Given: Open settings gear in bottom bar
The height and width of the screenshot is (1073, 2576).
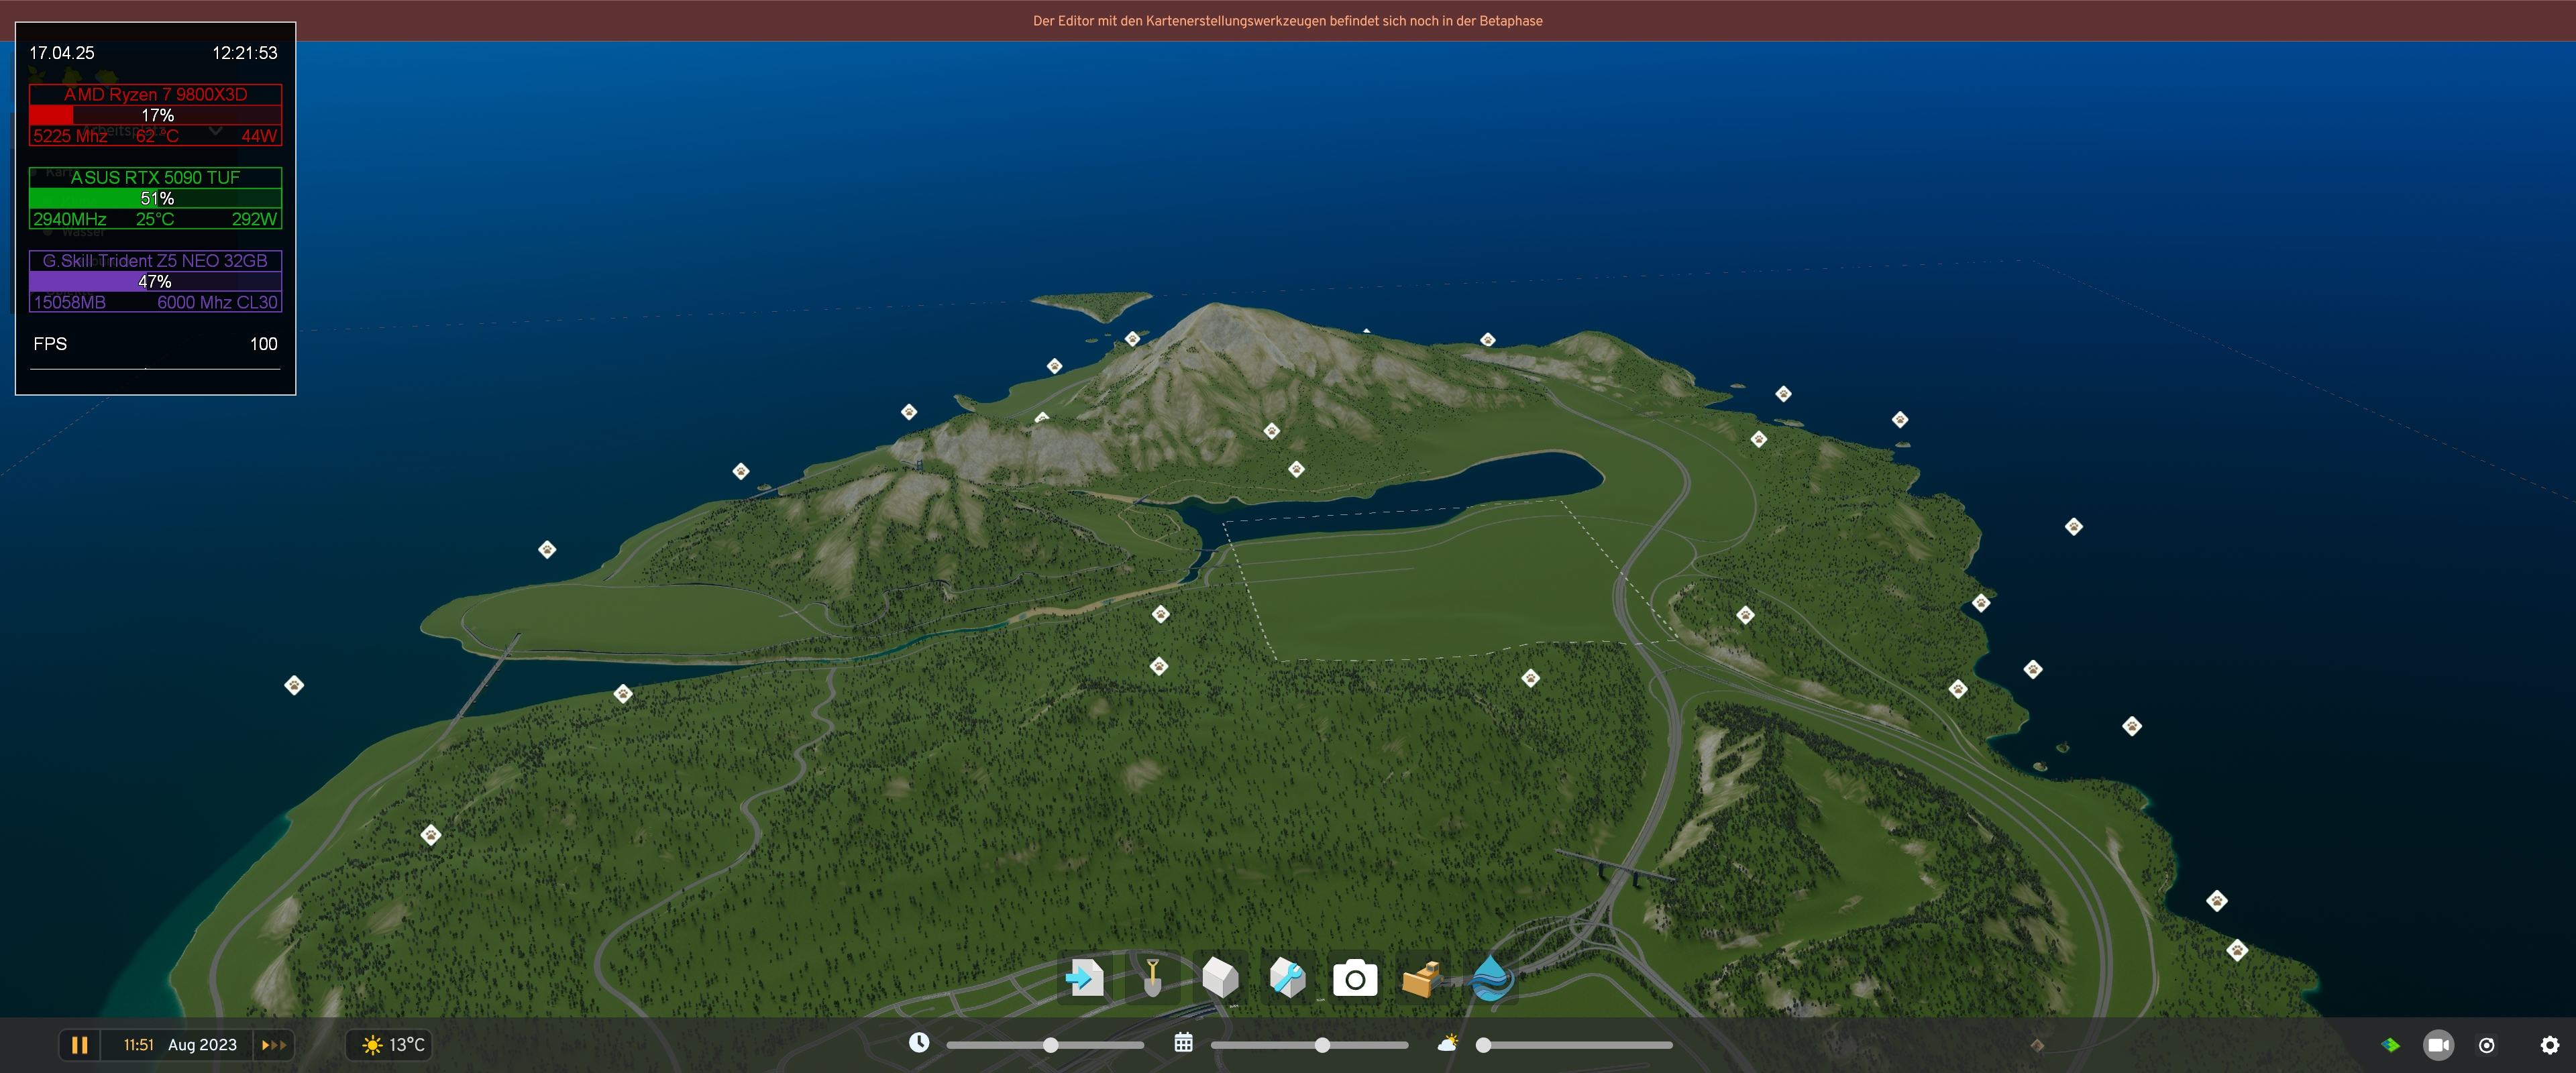Looking at the screenshot, I should [x=2549, y=1045].
